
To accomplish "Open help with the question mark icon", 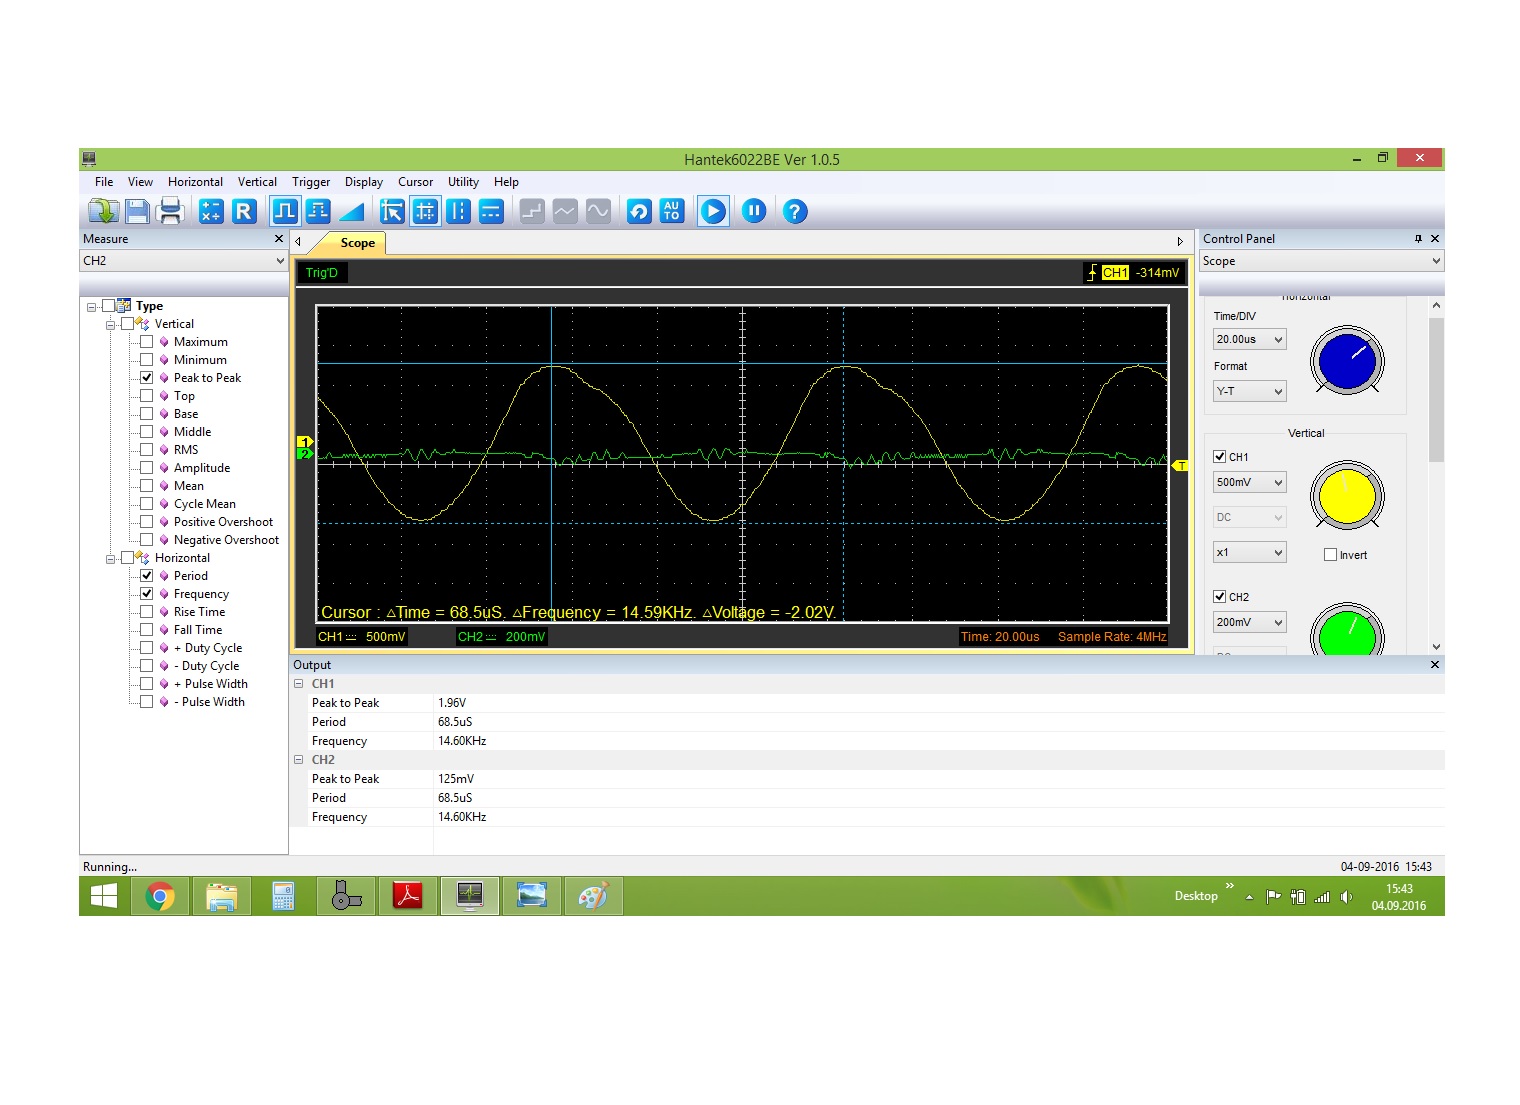I will click(794, 211).
